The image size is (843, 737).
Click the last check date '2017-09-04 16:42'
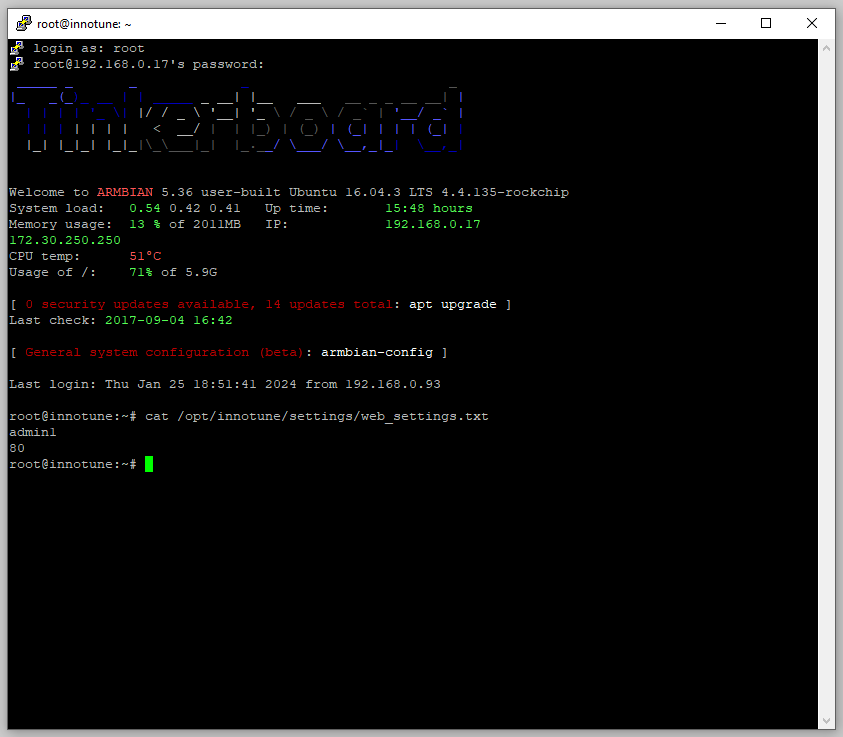[x=169, y=320]
